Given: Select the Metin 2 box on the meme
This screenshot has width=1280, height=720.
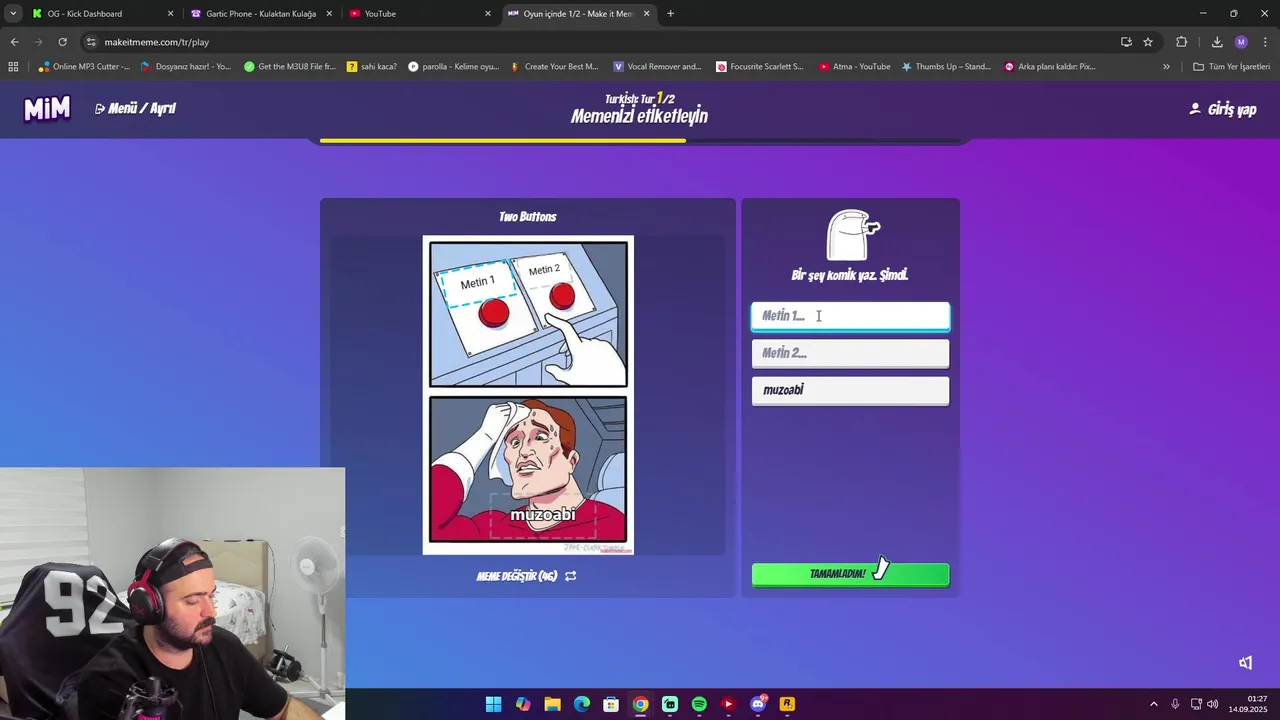Looking at the screenshot, I should tap(544, 270).
